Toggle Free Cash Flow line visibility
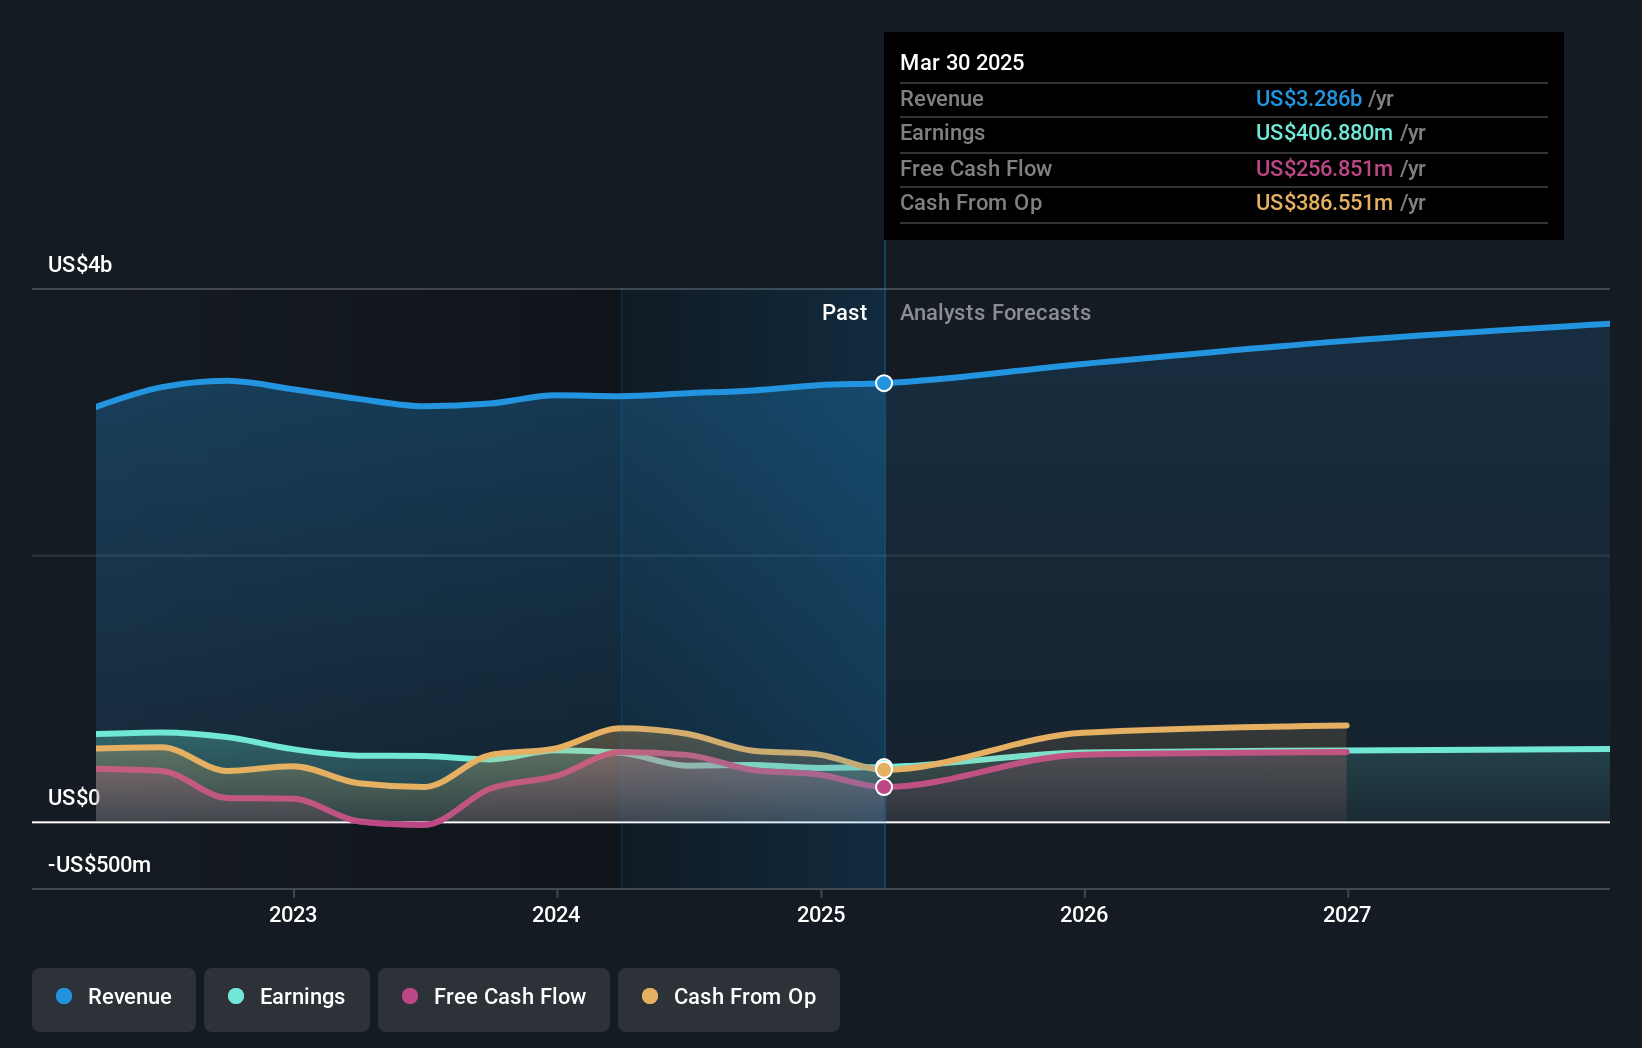This screenshot has width=1642, height=1048. pos(493,997)
